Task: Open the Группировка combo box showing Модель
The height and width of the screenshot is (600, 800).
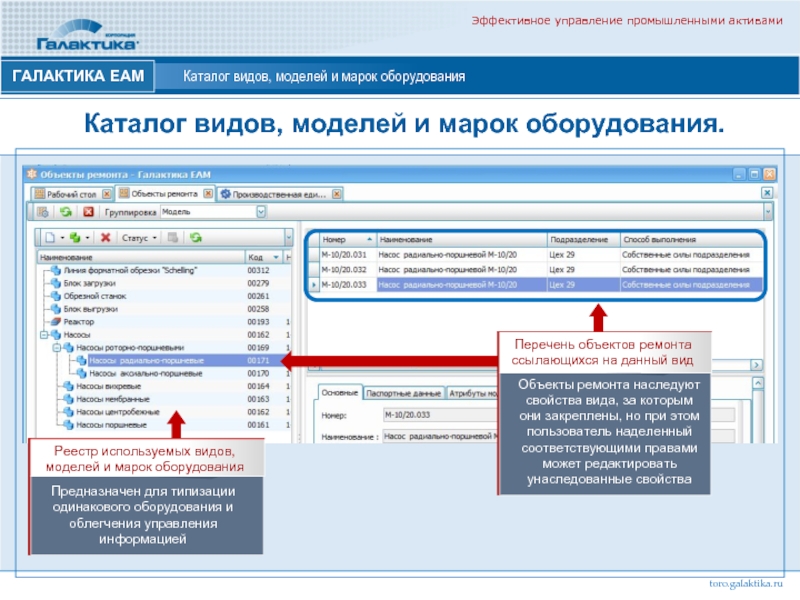Action: tap(261, 212)
